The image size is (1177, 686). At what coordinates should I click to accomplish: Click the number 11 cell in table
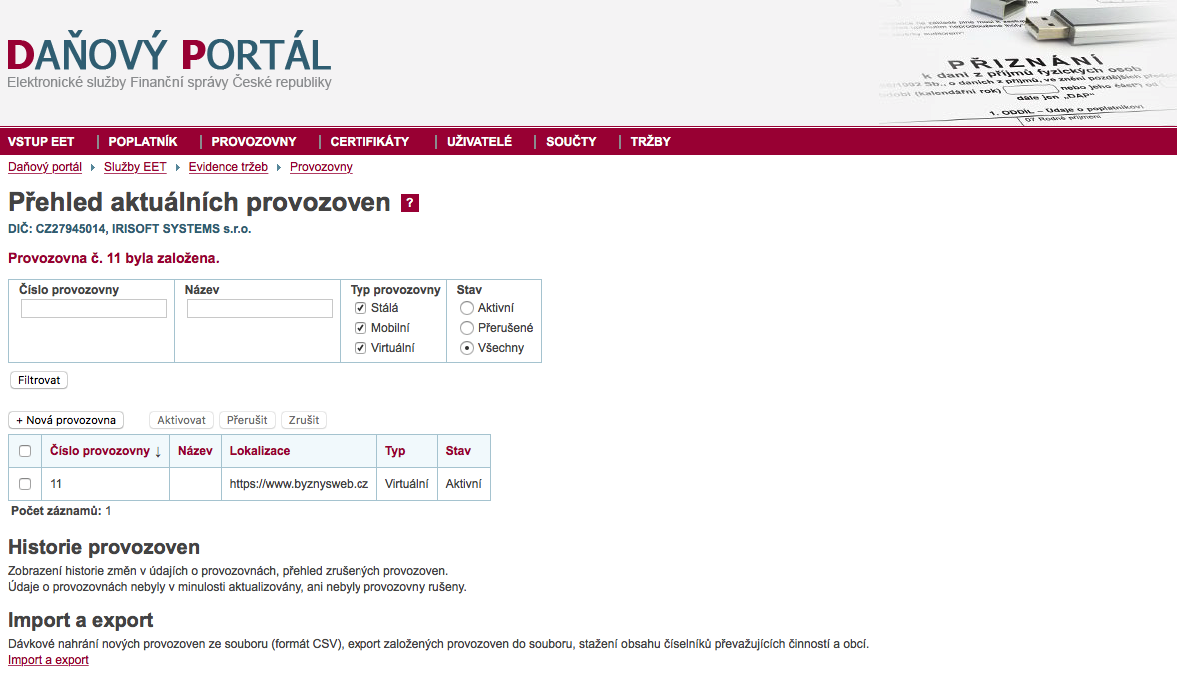click(105, 484)
